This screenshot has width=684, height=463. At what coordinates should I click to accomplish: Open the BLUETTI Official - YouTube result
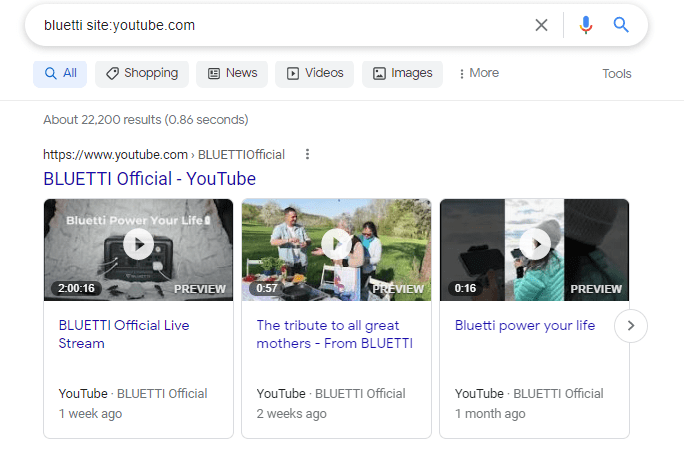[x=150, y=179]
